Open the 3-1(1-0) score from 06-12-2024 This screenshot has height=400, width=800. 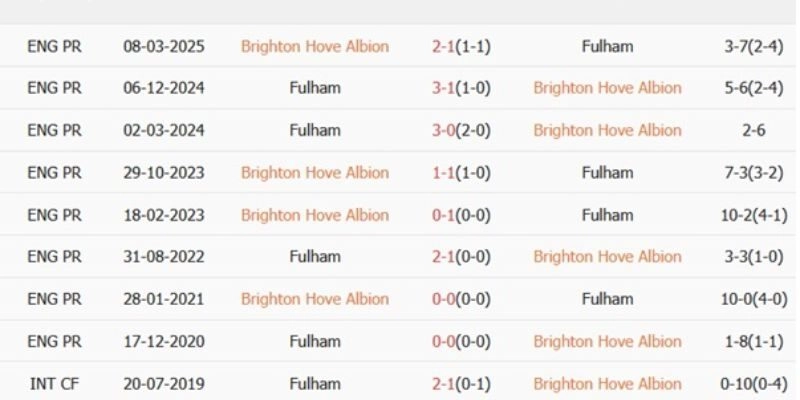coord(461,88)
